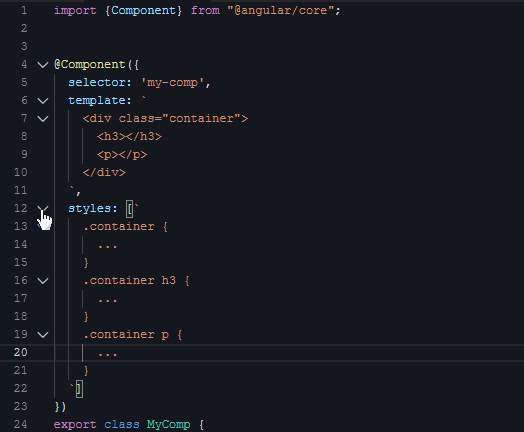
Task: Place cursor on the Component import name
Action: click(x=143, y=10)
